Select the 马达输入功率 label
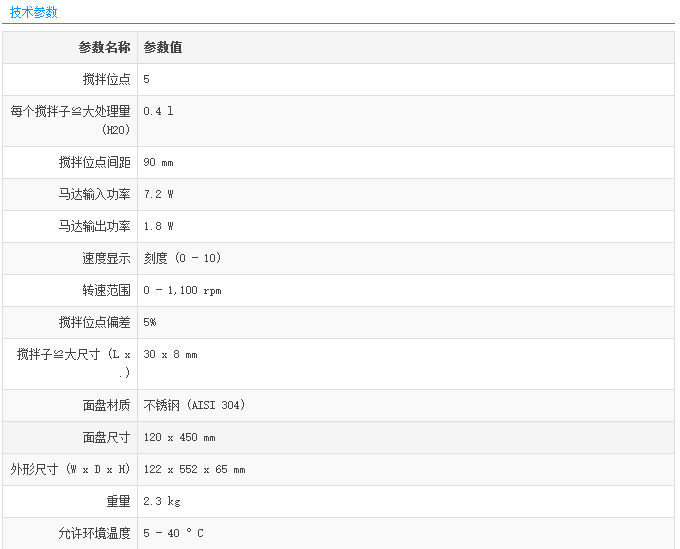The height and width of the screenshot is (549, 680). 94,194
